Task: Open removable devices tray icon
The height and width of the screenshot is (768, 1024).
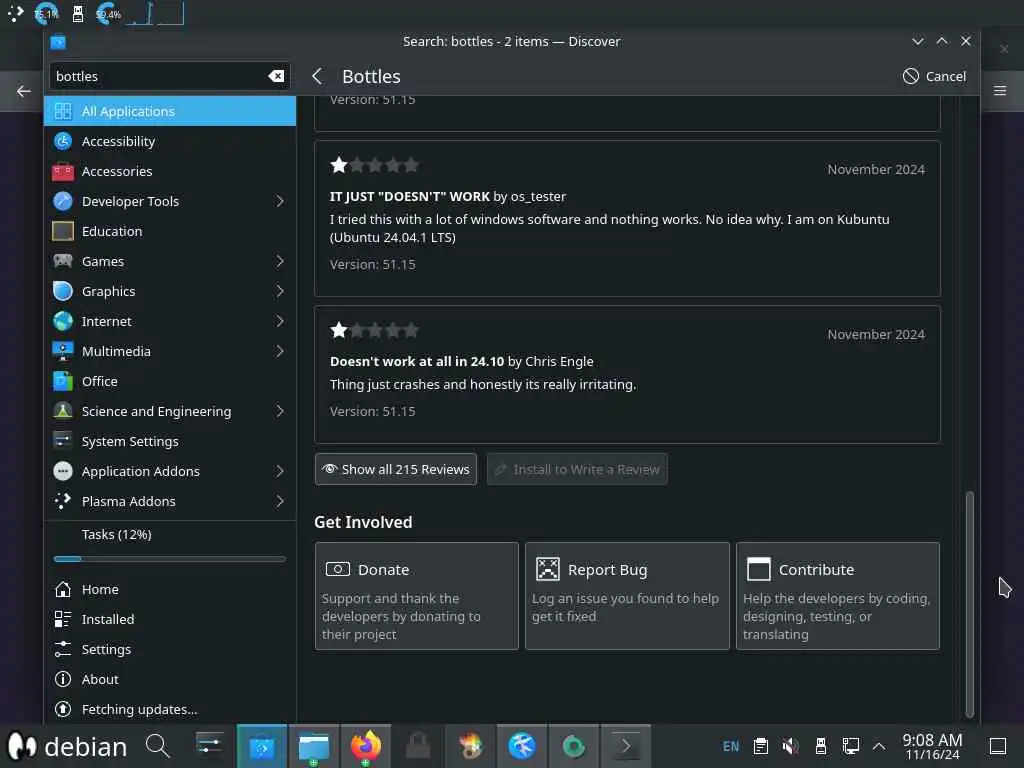Action: [x=821, y=746]
